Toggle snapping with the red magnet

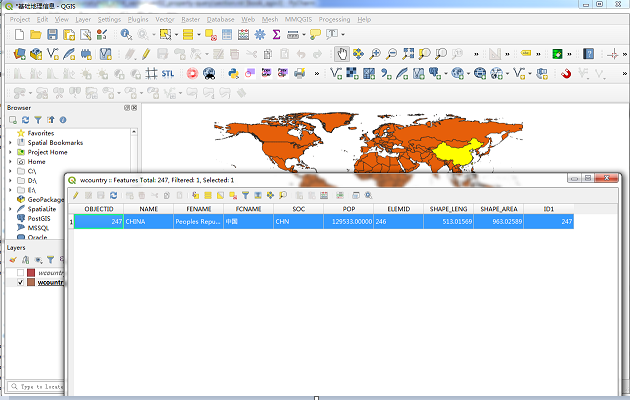tap(566, 73)
